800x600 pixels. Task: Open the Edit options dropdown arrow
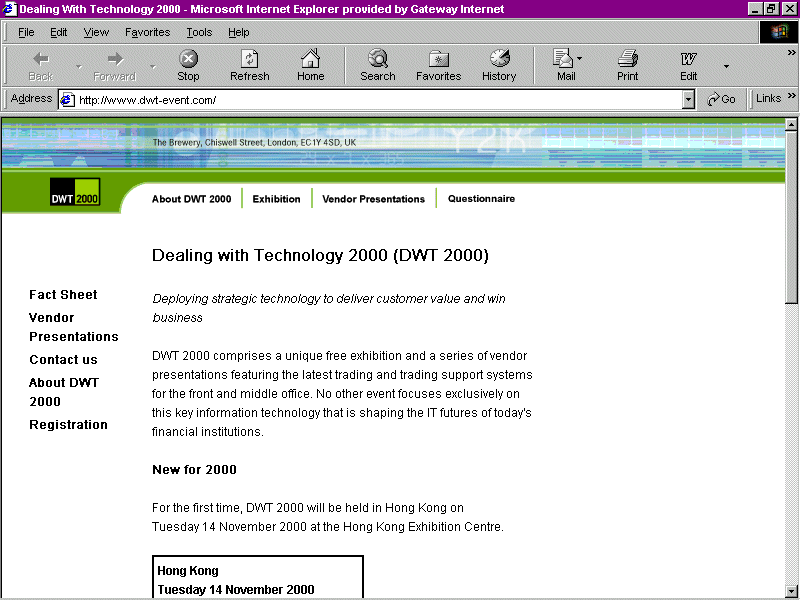[726, 66]
